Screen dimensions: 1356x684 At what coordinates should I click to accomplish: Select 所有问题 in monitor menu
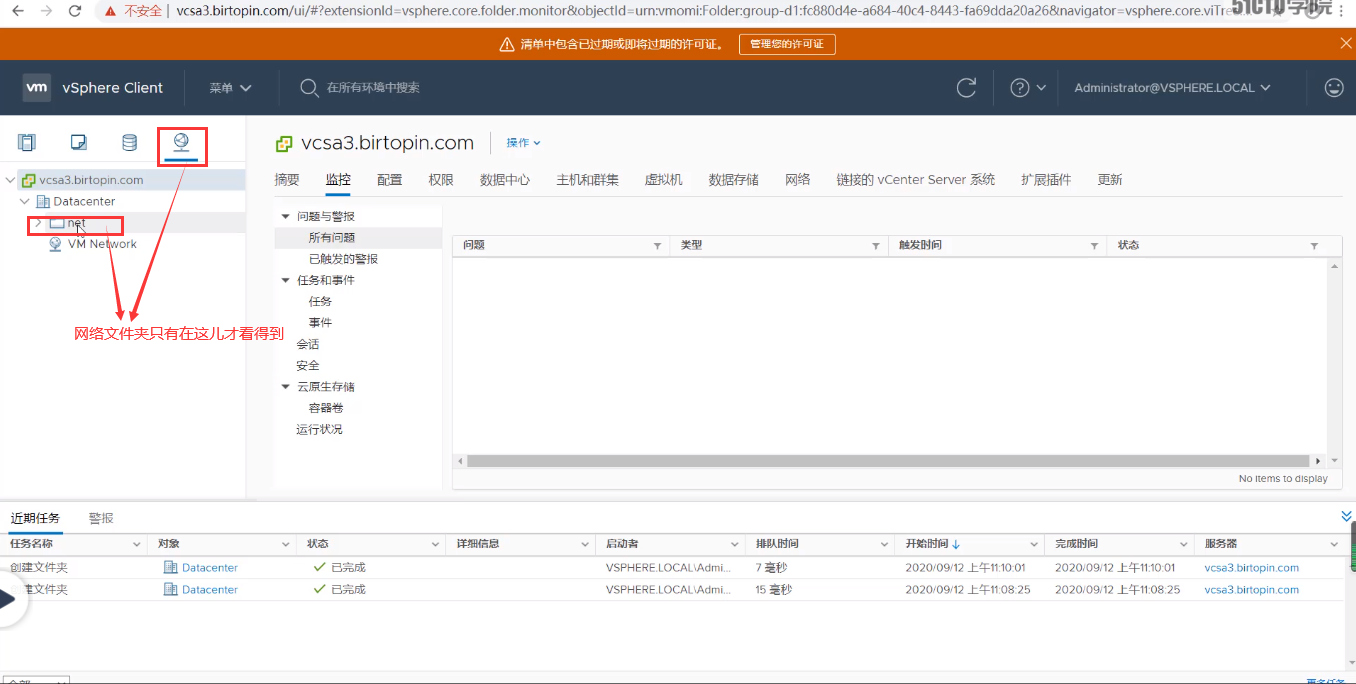click(332, 237)
